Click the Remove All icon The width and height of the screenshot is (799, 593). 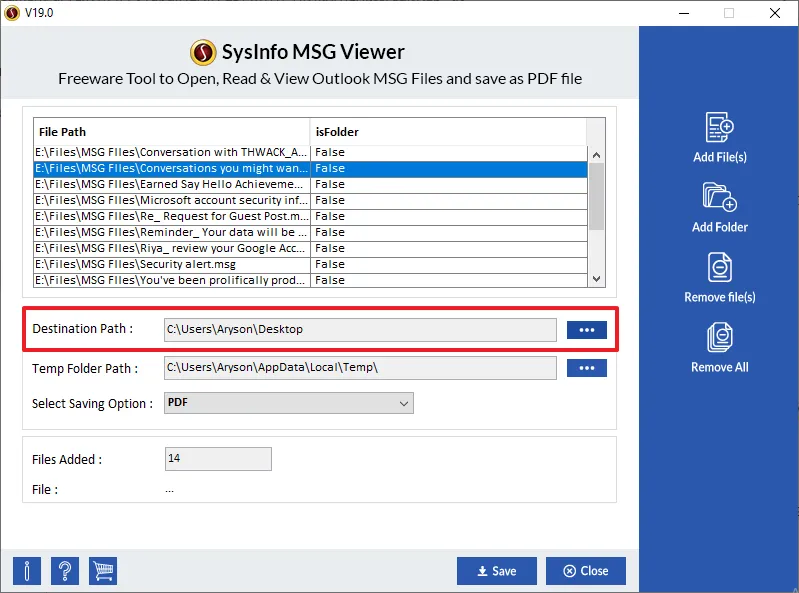pyautogui.click(x=719, y=338)
